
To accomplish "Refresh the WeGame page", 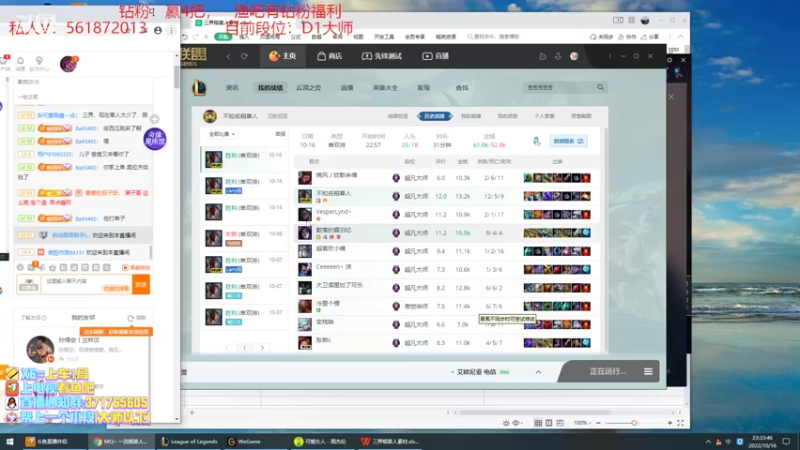I will click(244, 56).
